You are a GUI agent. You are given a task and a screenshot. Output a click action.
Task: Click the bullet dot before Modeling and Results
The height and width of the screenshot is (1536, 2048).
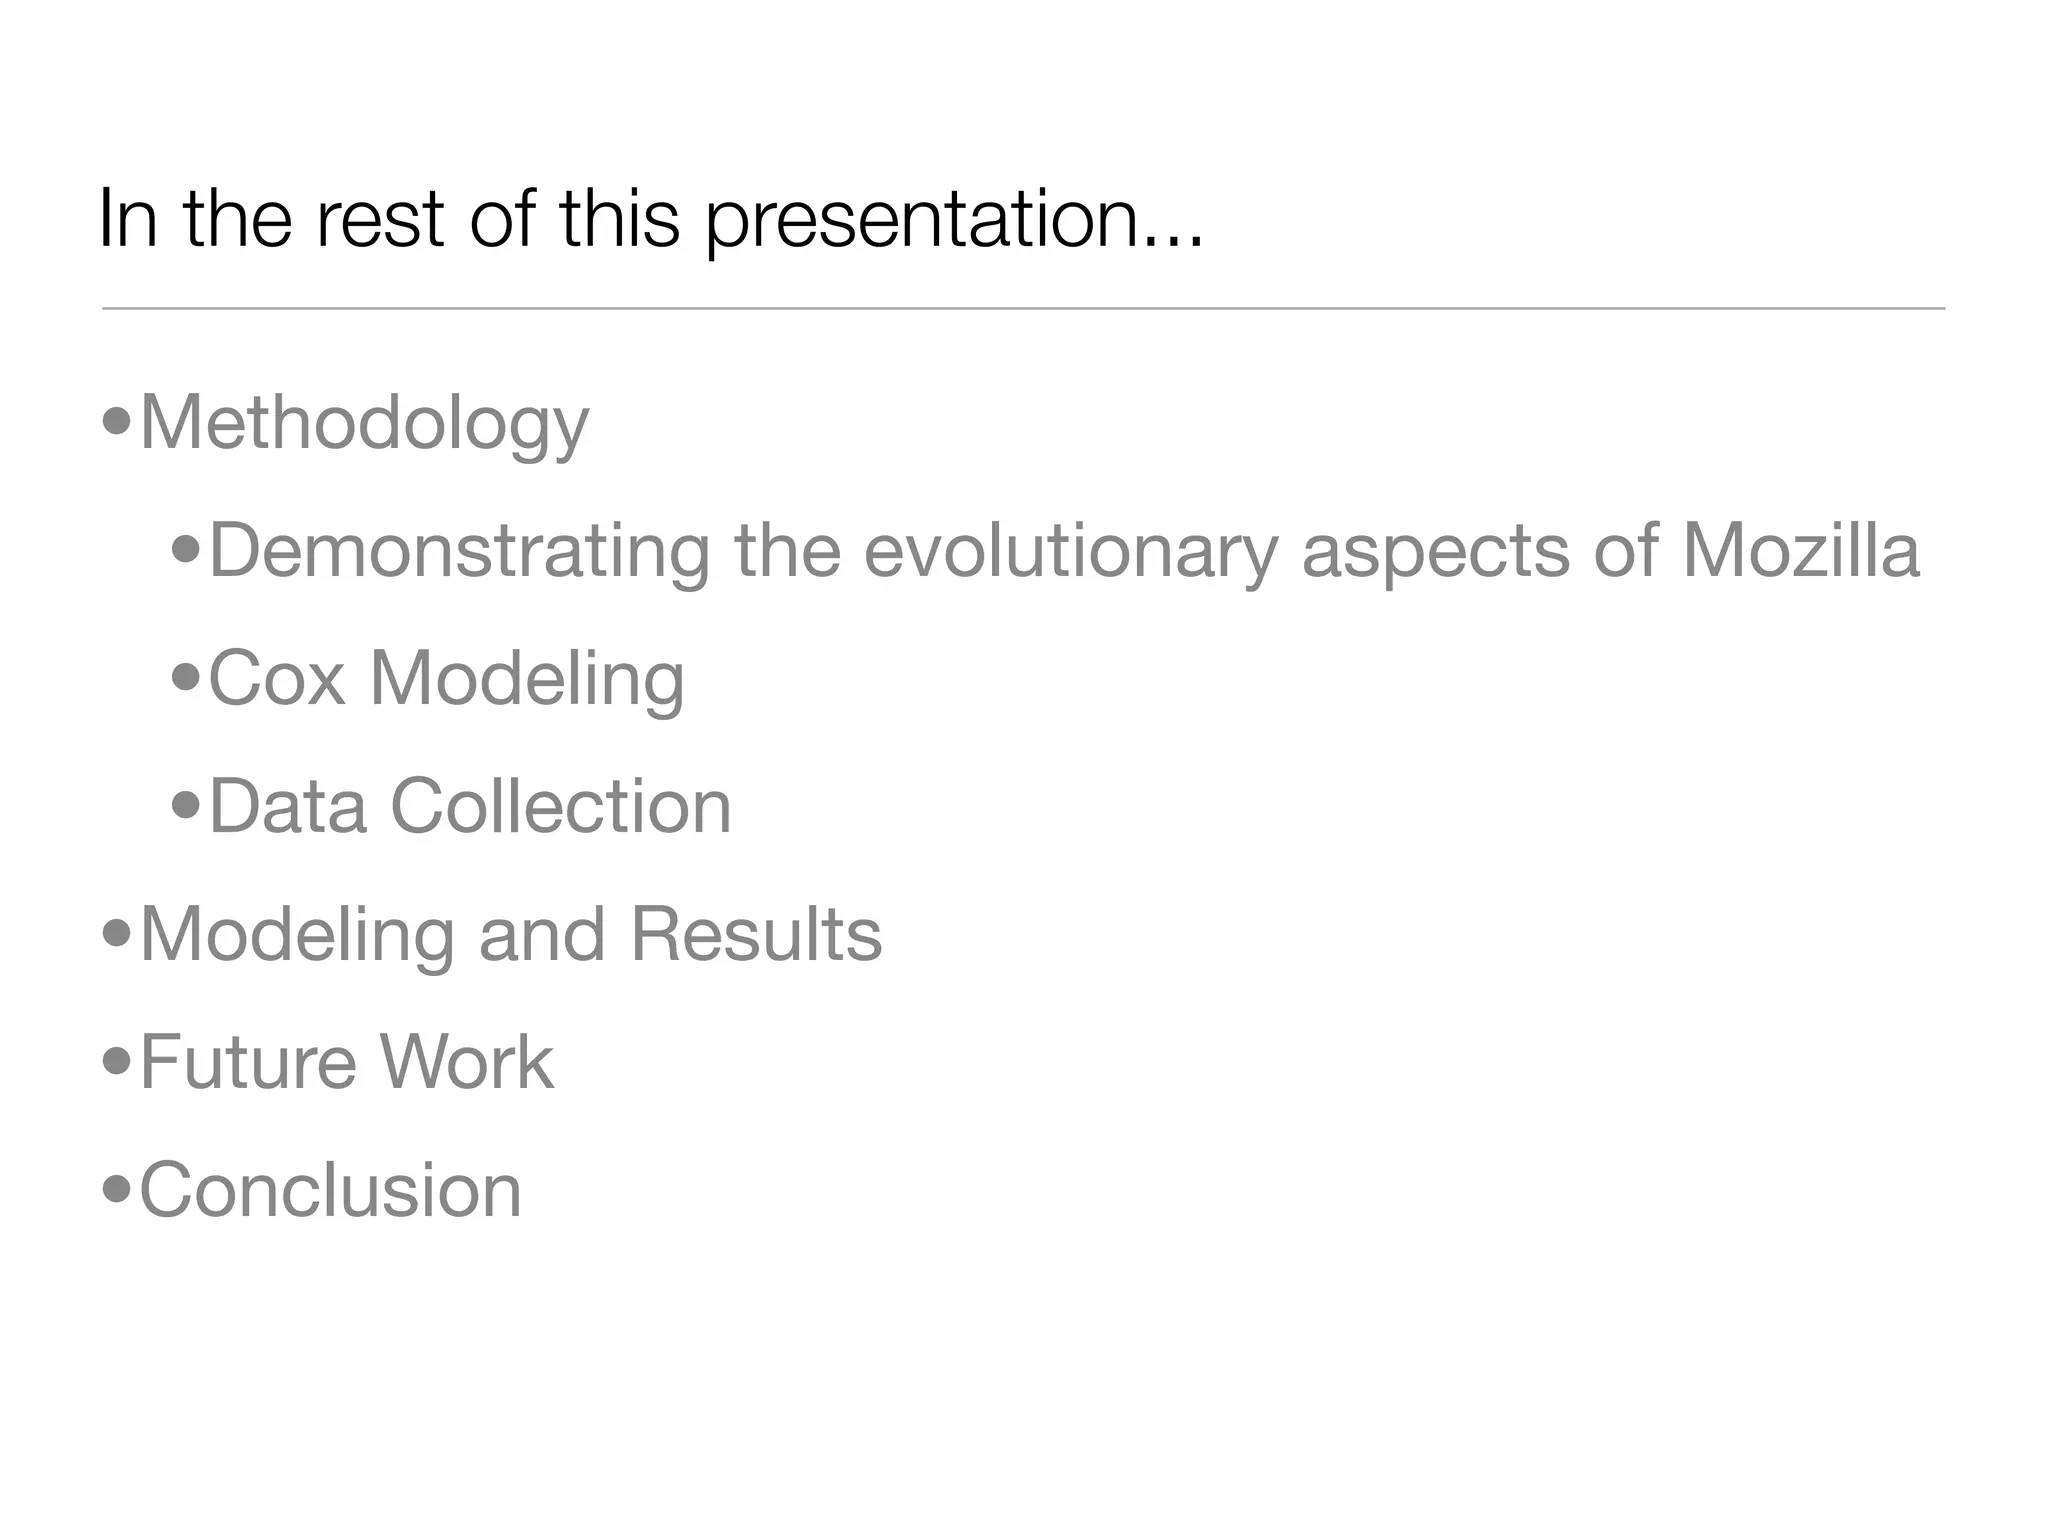117,933
